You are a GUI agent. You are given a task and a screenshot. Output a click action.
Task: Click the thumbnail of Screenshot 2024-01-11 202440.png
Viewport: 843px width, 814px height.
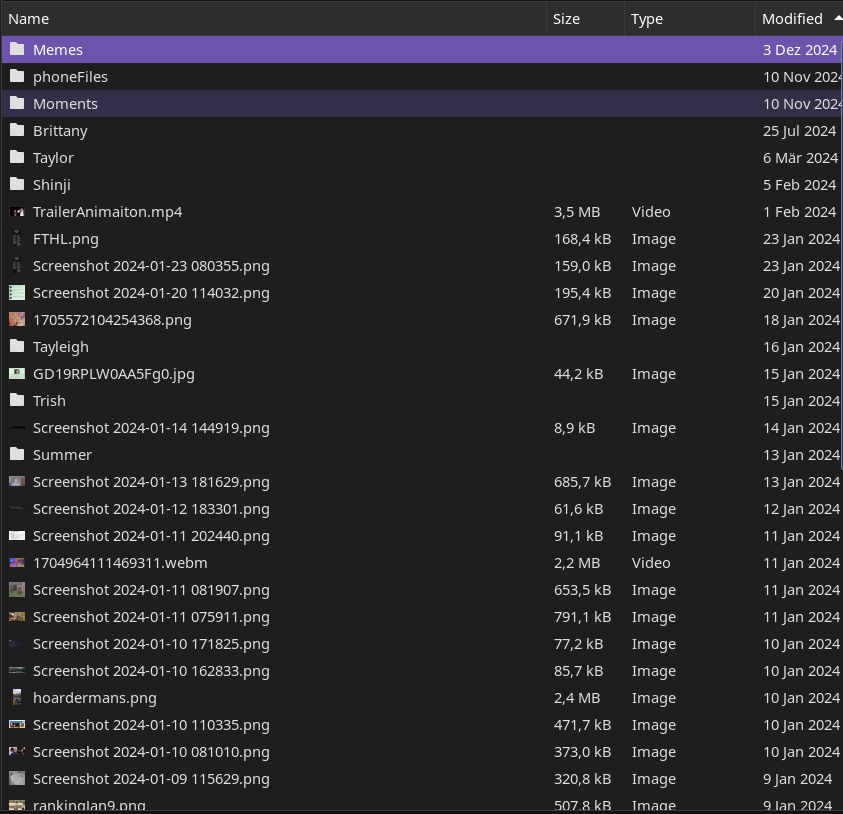17,535
